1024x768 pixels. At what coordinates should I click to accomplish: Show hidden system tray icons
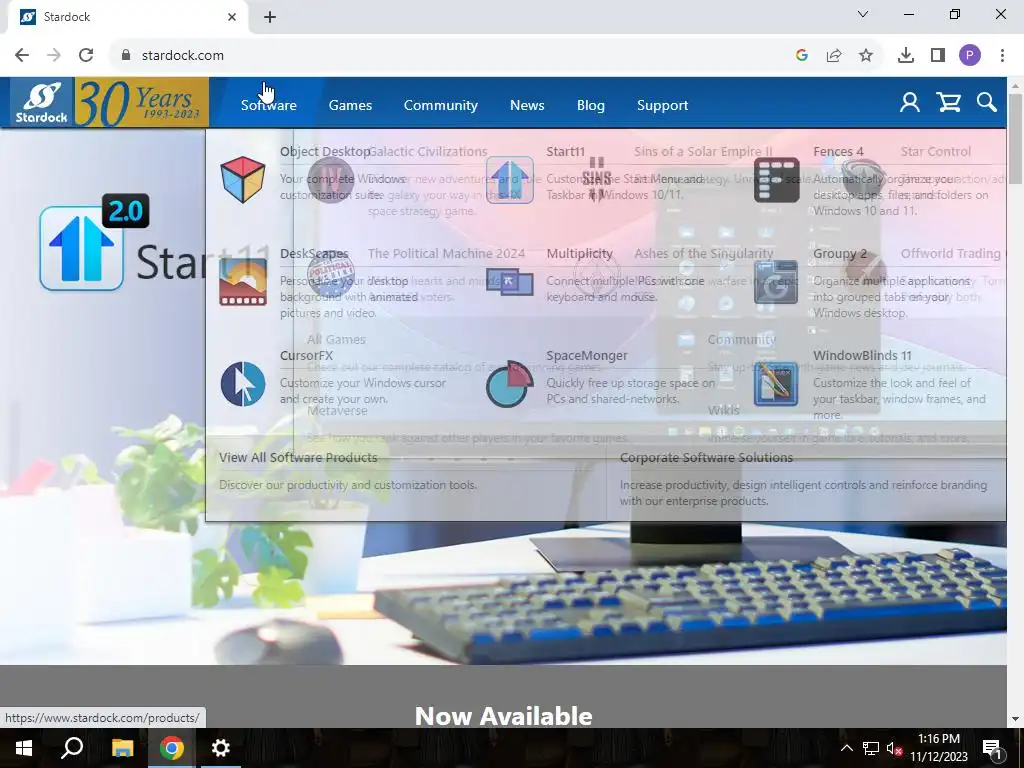[846, 748]
